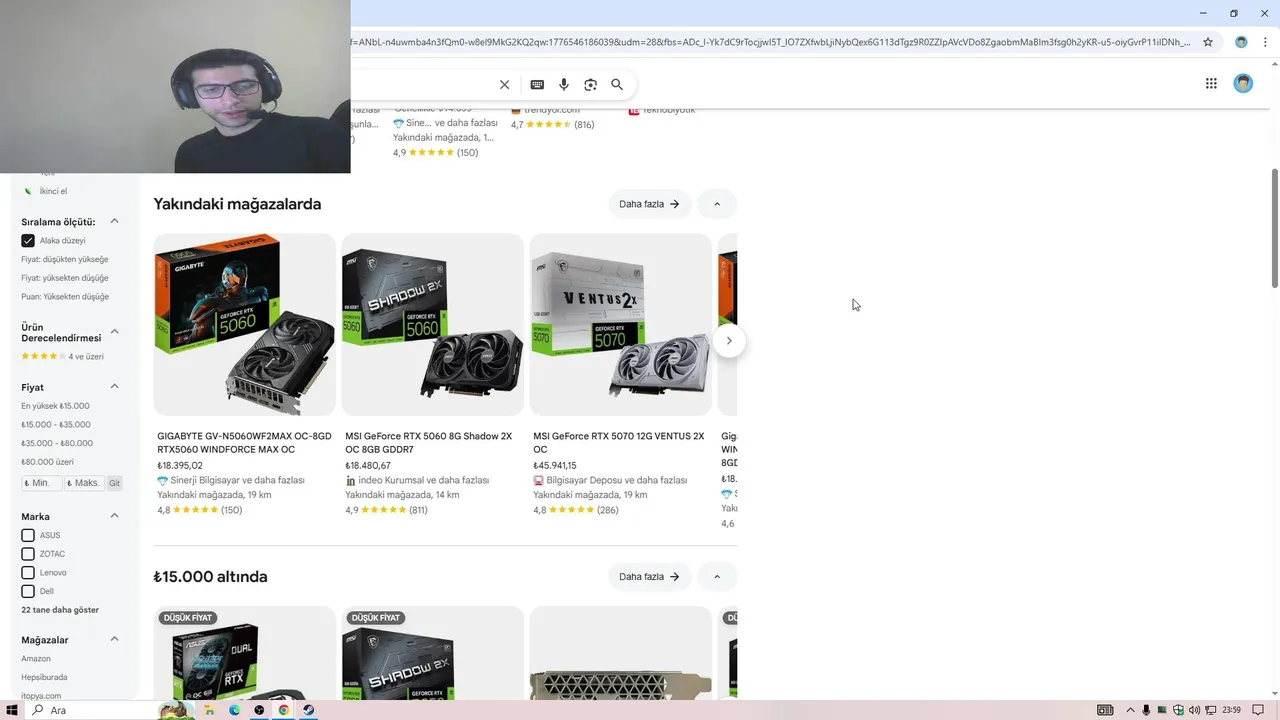The image size is (1280, 720).
Task: Open the on-screen keyboard input tool
Action: point(537,85)
